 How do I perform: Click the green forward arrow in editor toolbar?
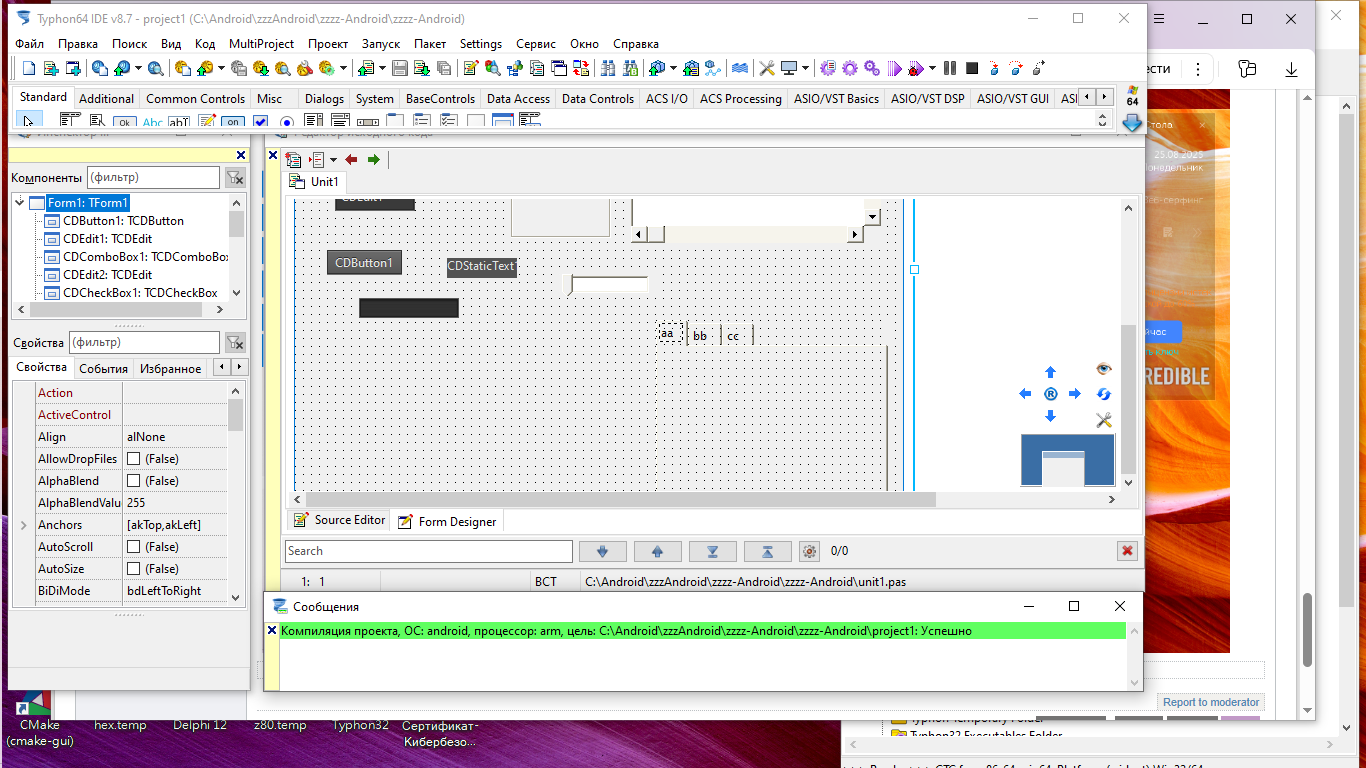click(x=374, y=160)
